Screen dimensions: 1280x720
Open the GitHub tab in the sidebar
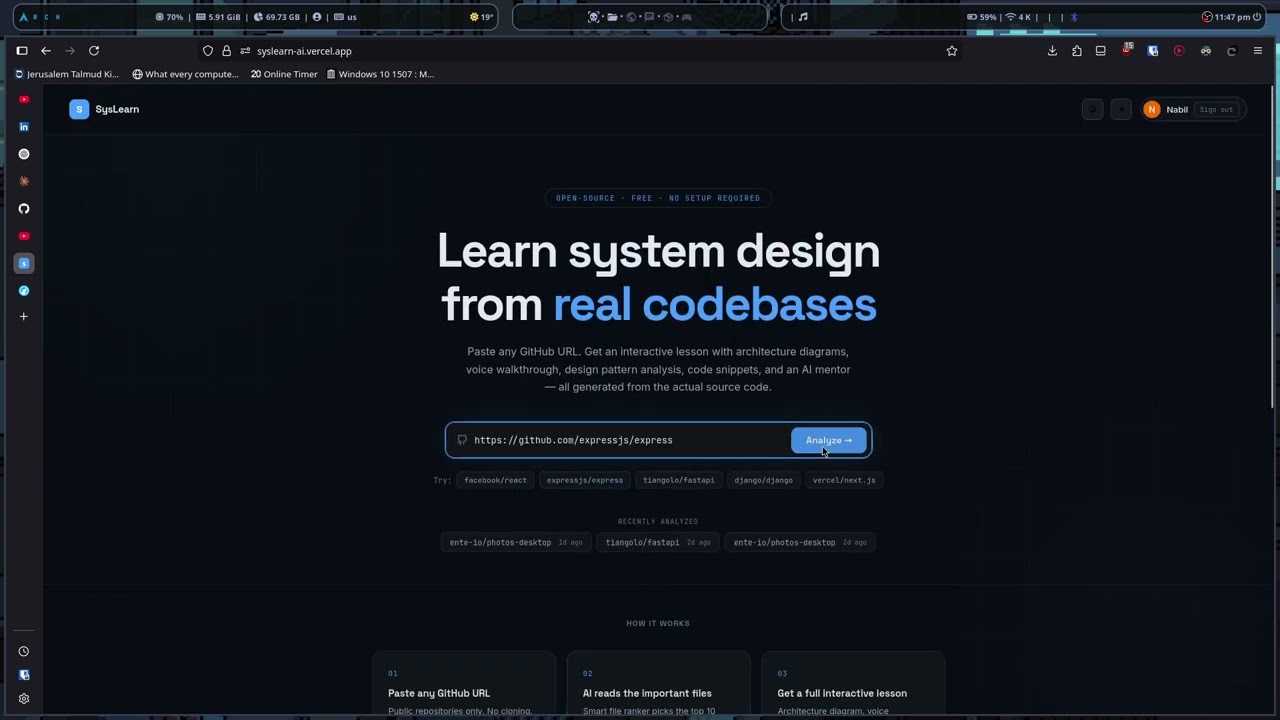(24, 209)
